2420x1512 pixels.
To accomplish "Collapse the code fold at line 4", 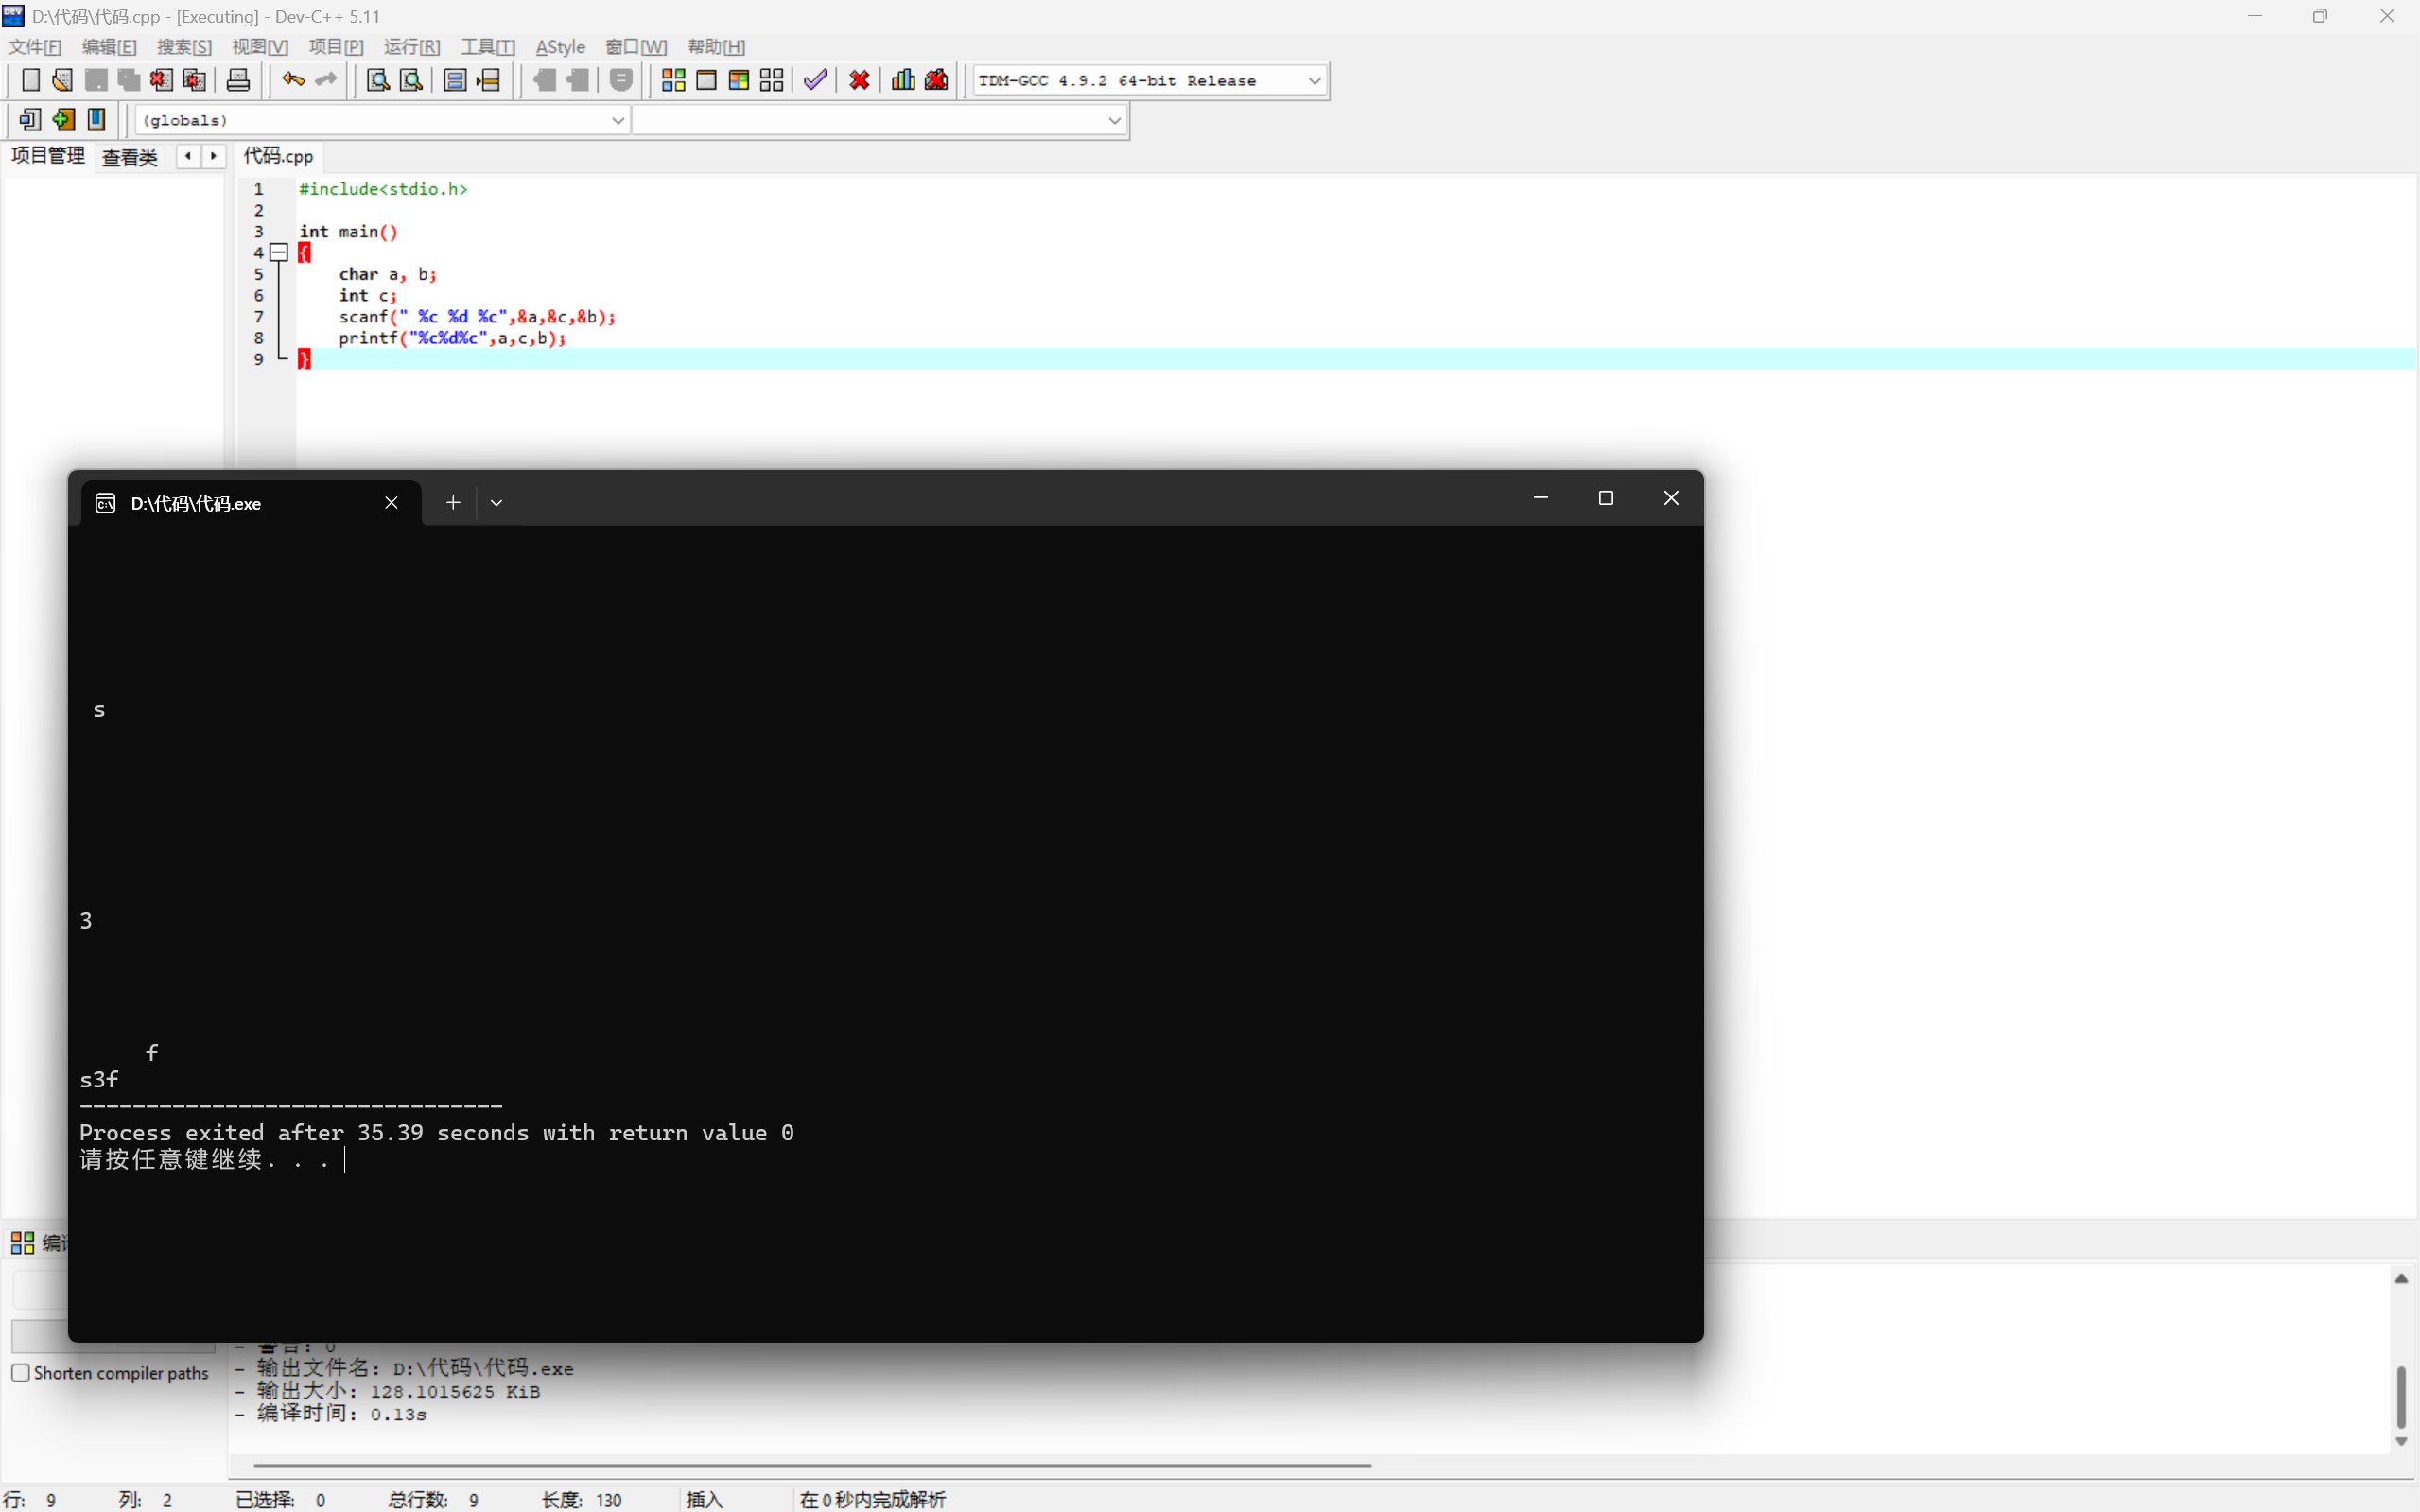I will tap(279, 253).
